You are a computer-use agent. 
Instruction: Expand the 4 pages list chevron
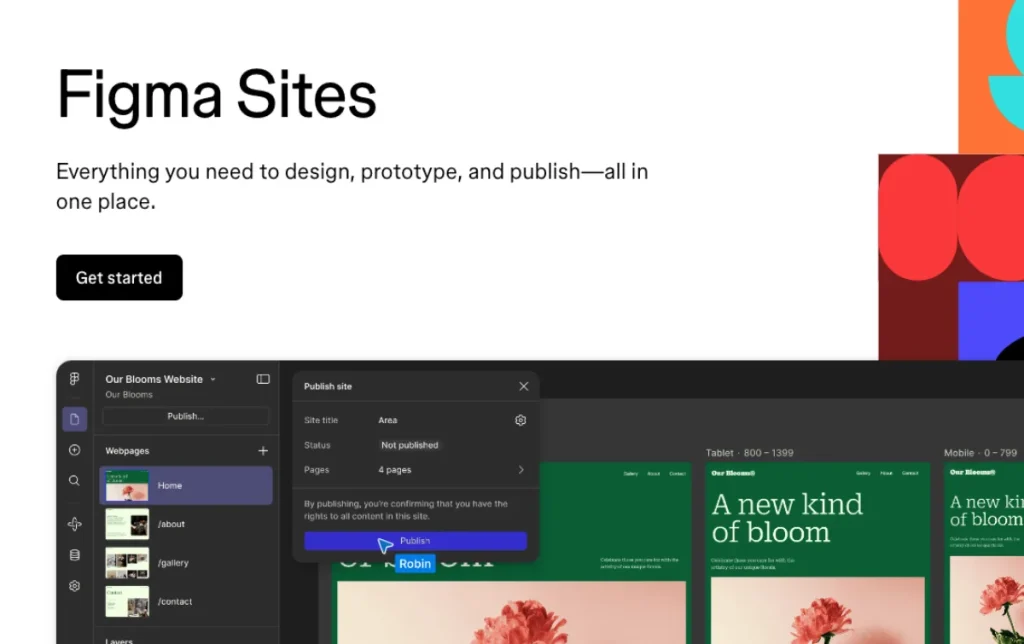pos(520,469)
